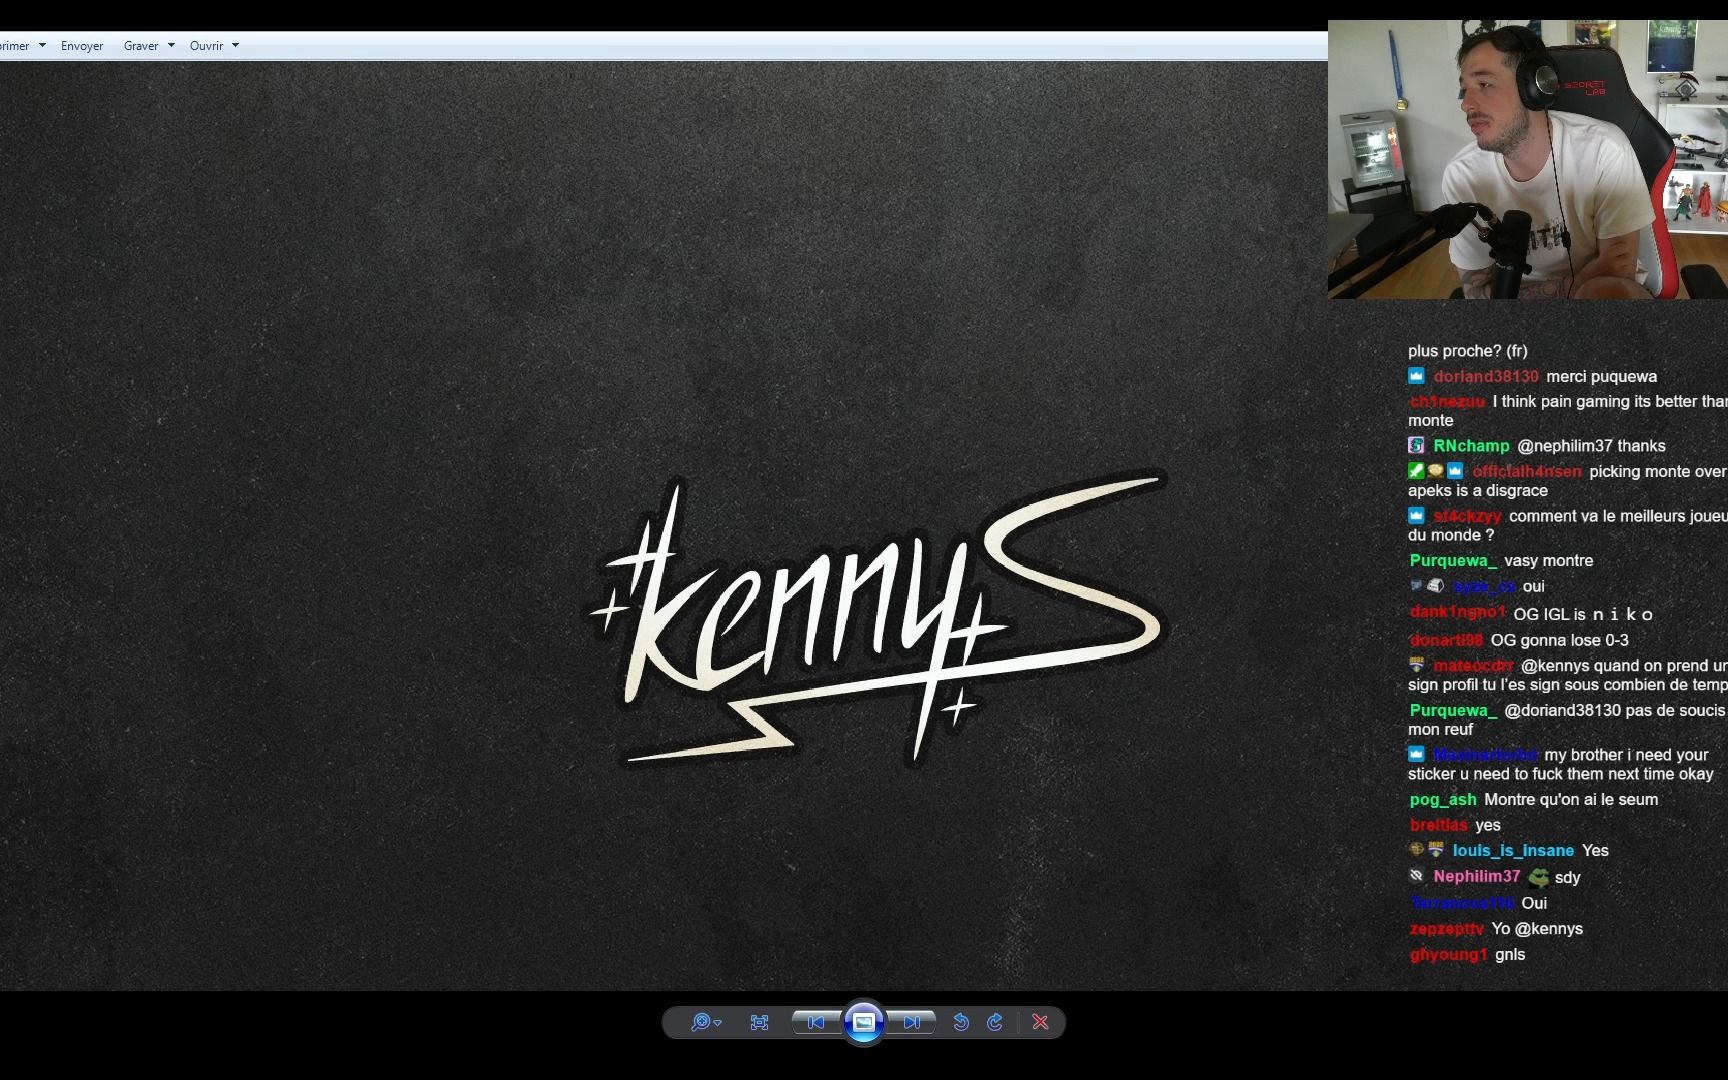Go to the next image

(911, 1022)
